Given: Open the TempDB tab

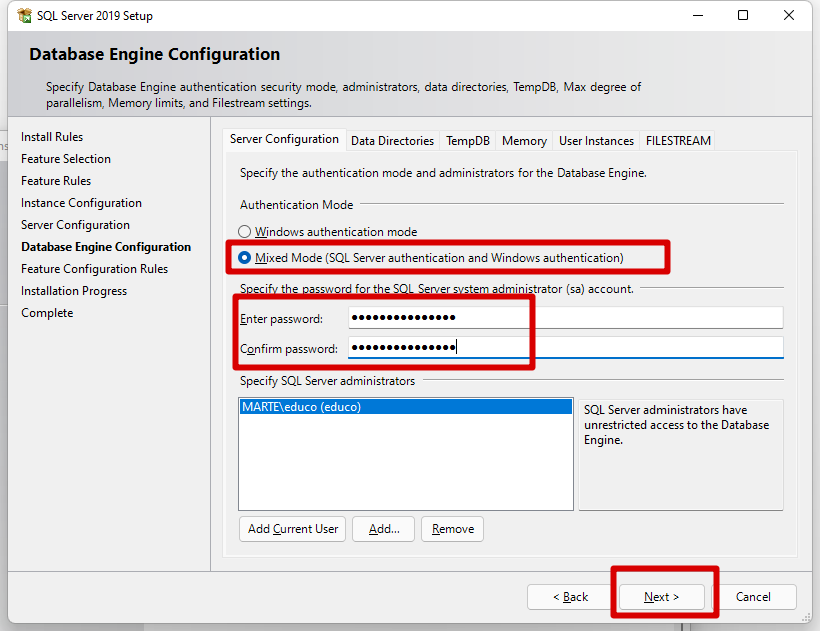Looking at the screenshot, I should point(468,141).
